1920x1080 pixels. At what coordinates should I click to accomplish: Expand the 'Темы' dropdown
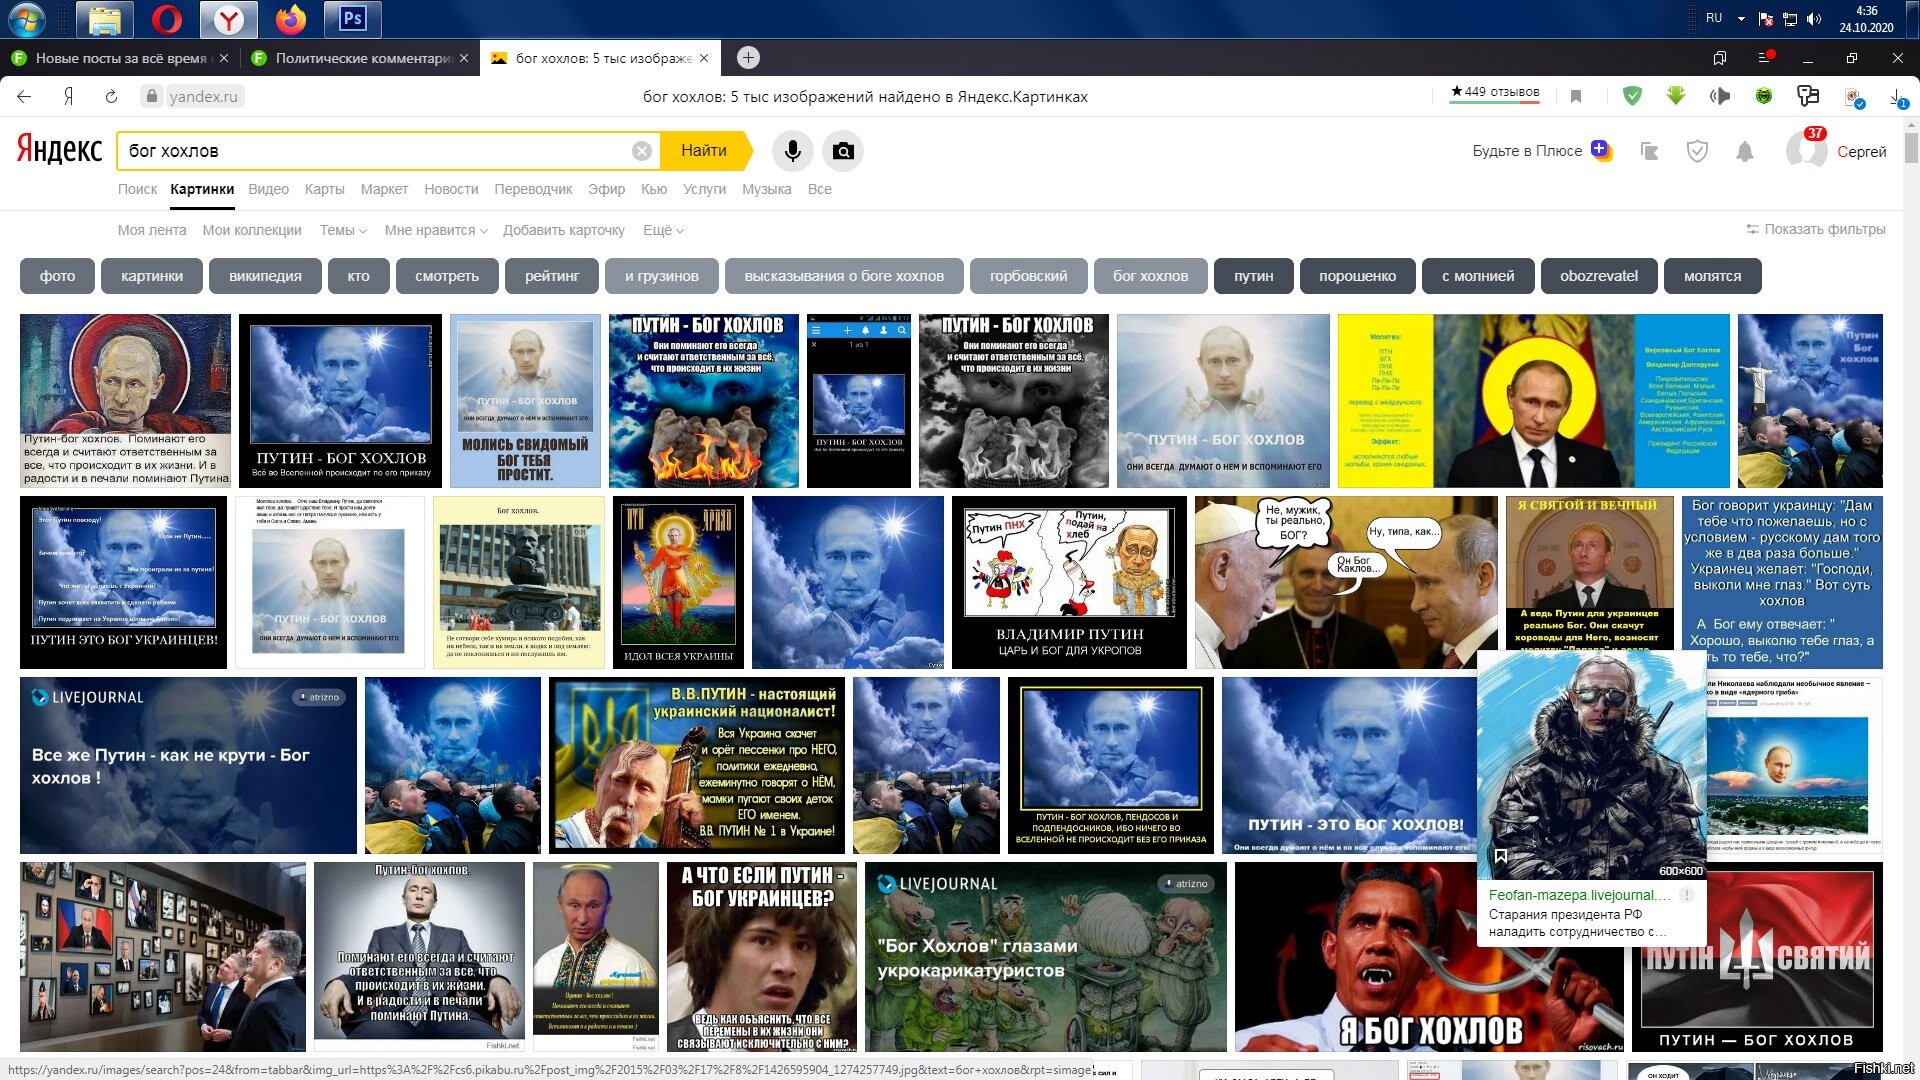(343, 230)
